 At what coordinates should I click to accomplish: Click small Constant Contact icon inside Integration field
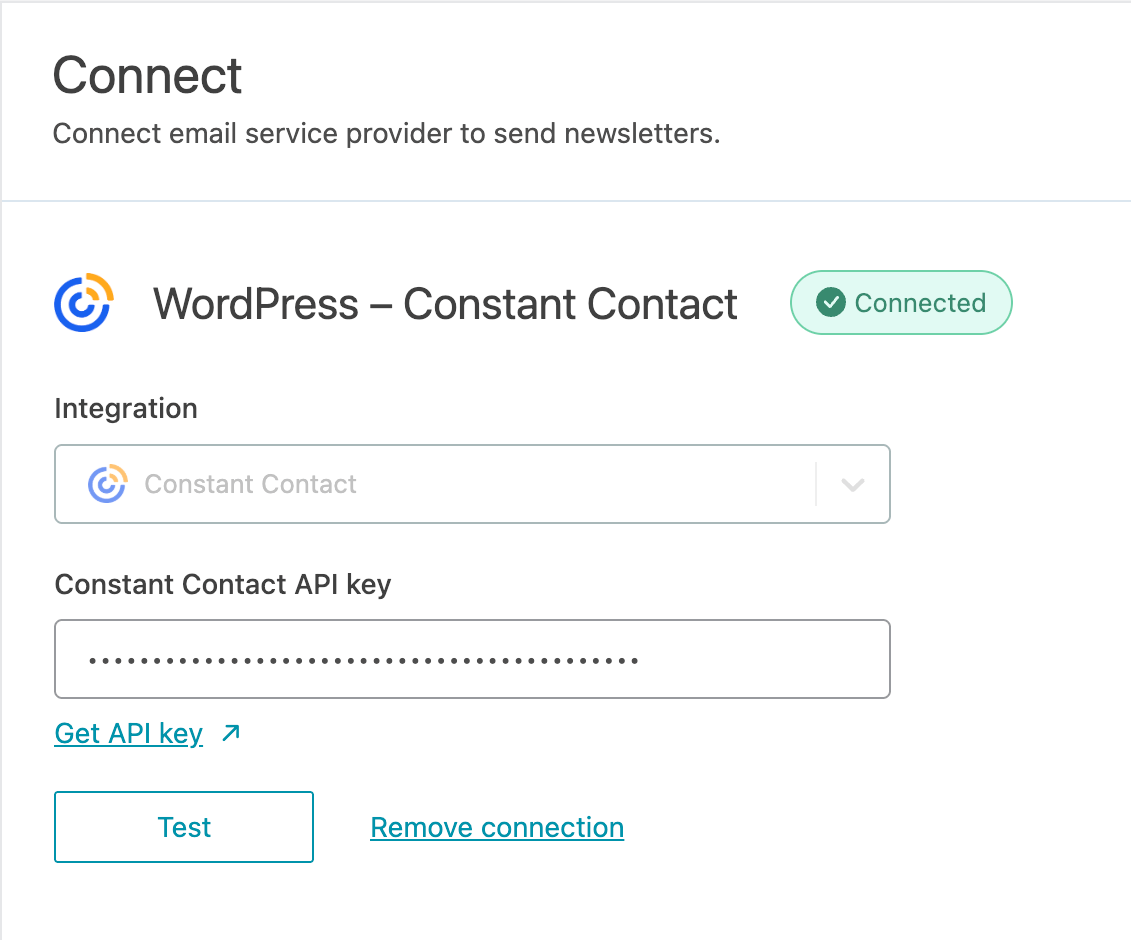pos(107,484)
